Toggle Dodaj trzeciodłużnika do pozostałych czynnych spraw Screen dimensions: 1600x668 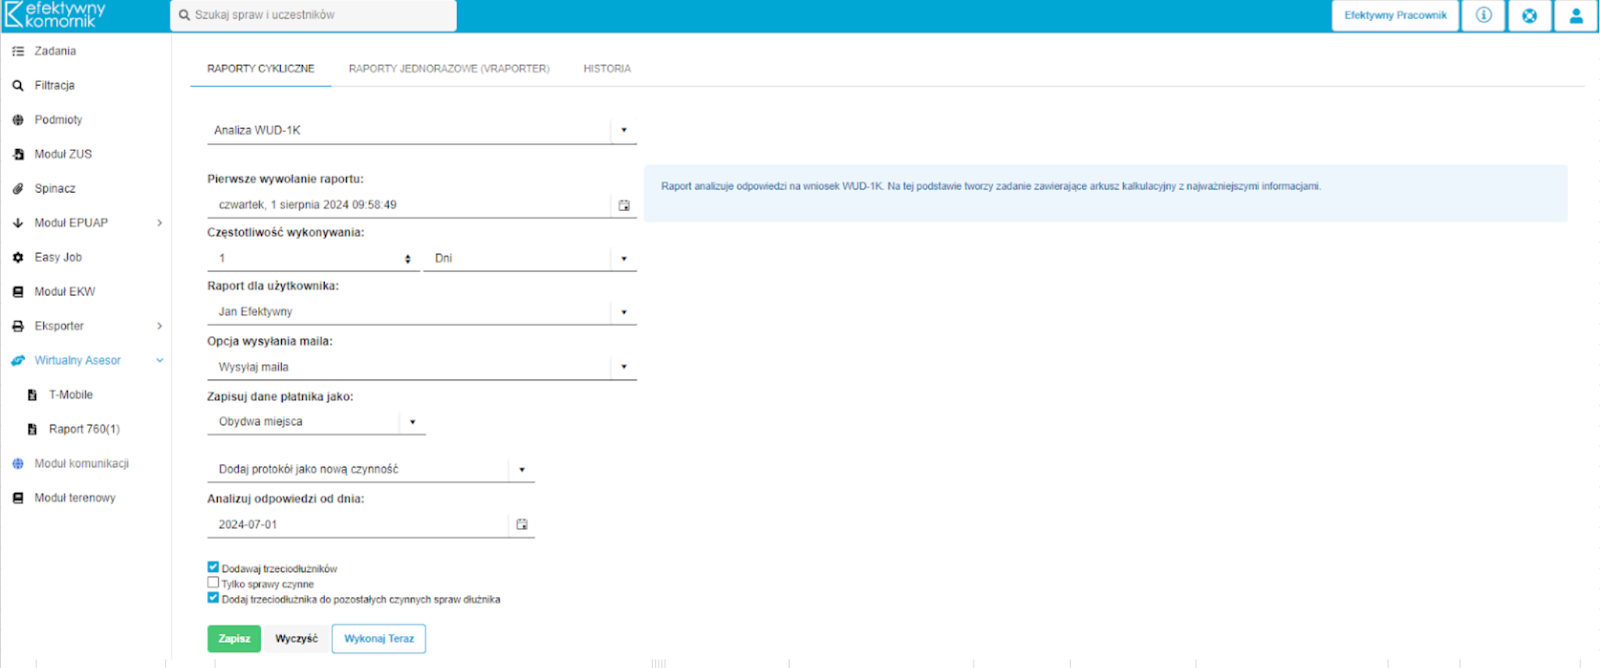pos(213,598)
